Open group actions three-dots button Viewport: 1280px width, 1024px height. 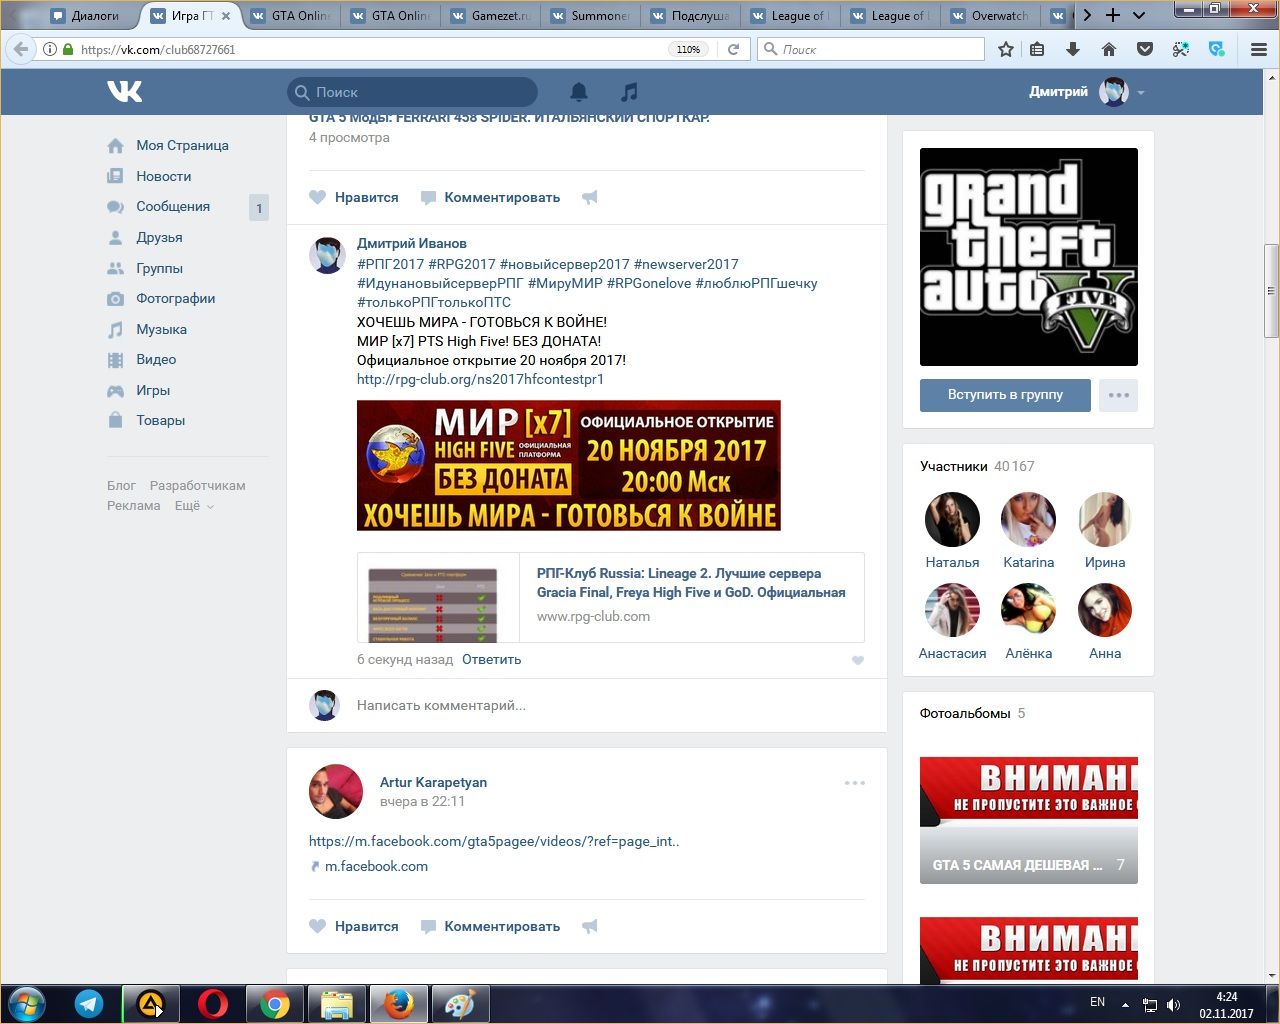pos(1118,395)
